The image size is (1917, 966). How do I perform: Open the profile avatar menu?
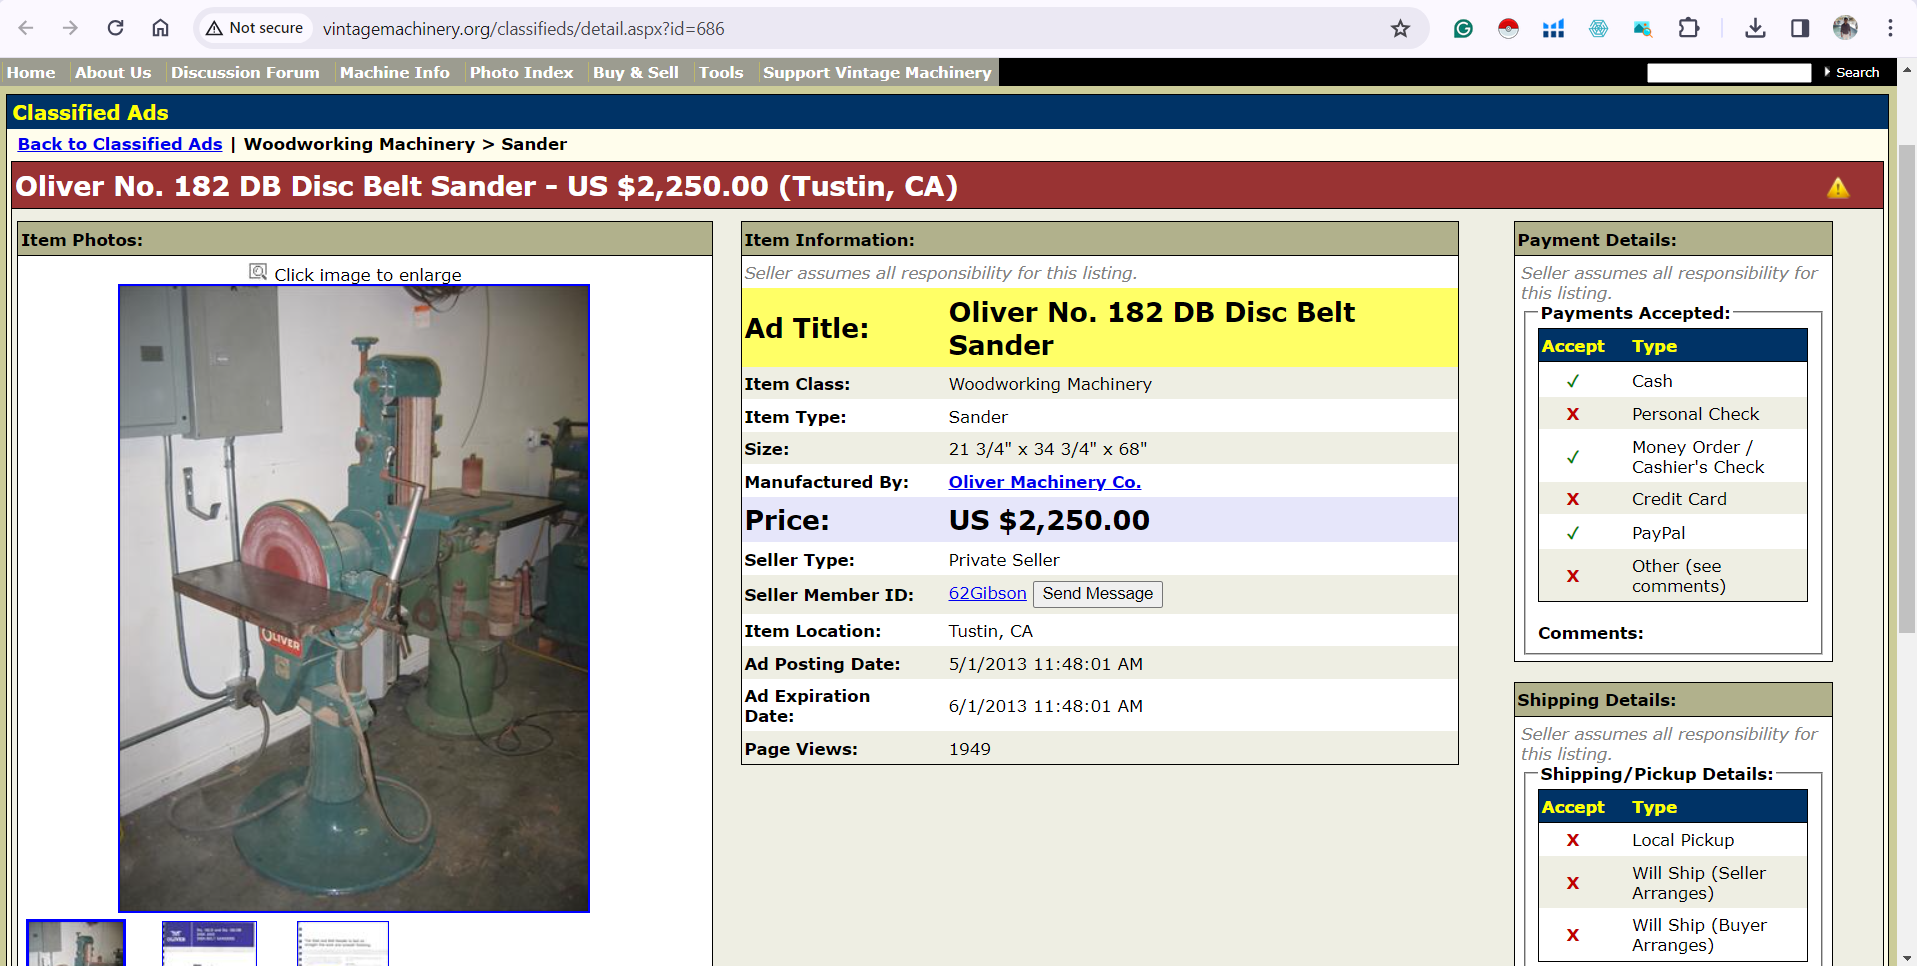(1845, 28)
